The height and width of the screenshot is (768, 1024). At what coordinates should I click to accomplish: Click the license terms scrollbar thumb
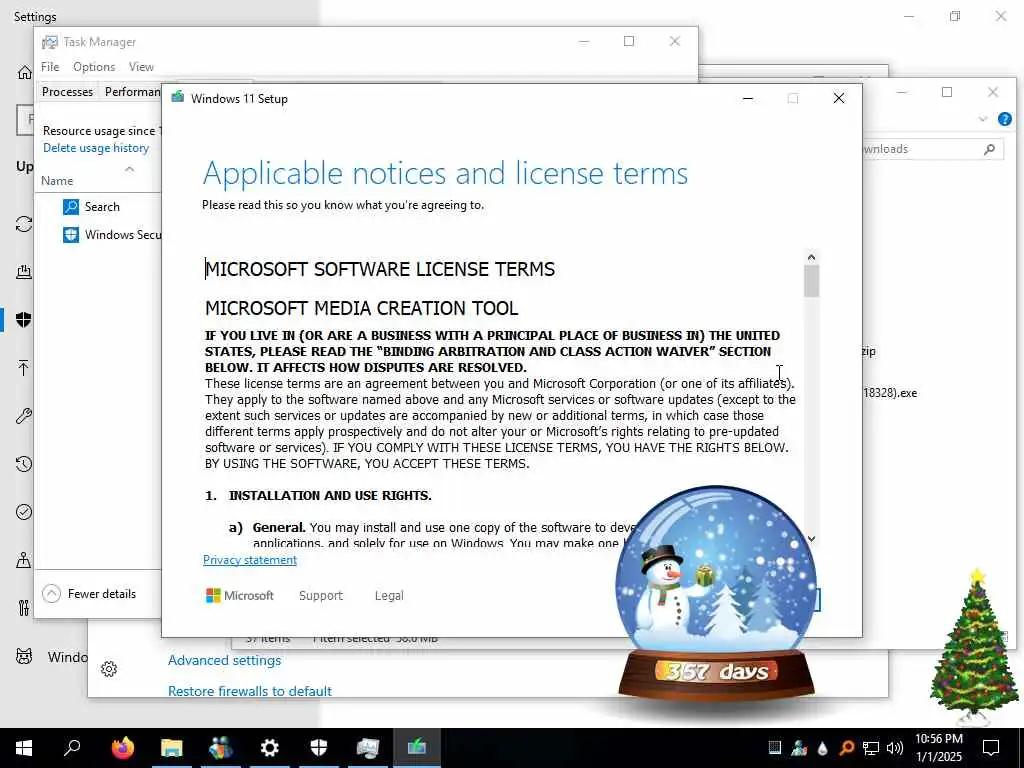click(x=811, y=281)
